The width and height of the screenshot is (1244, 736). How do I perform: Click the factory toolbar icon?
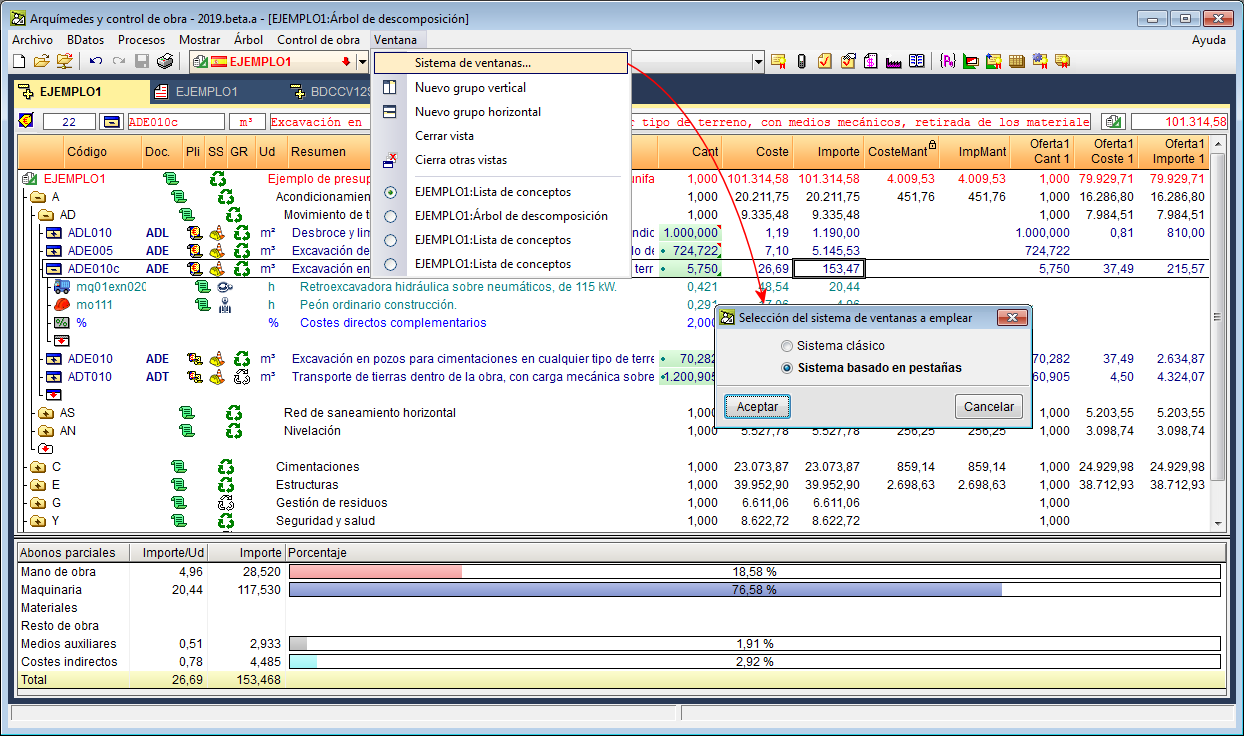894,62
